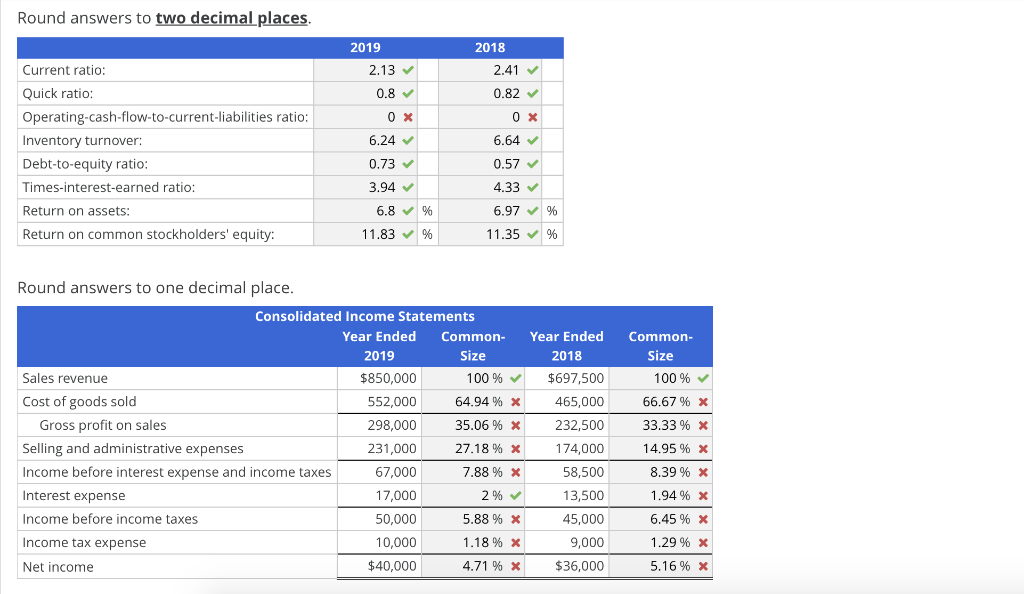Click green check beside 2019 return on assets

coord(408,211)
